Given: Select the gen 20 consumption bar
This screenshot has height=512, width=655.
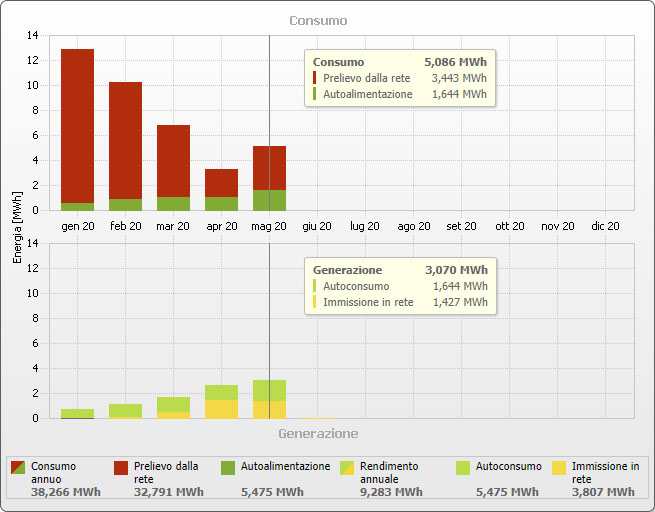Looking at the screenshot, I should click(x=77, y=129).
